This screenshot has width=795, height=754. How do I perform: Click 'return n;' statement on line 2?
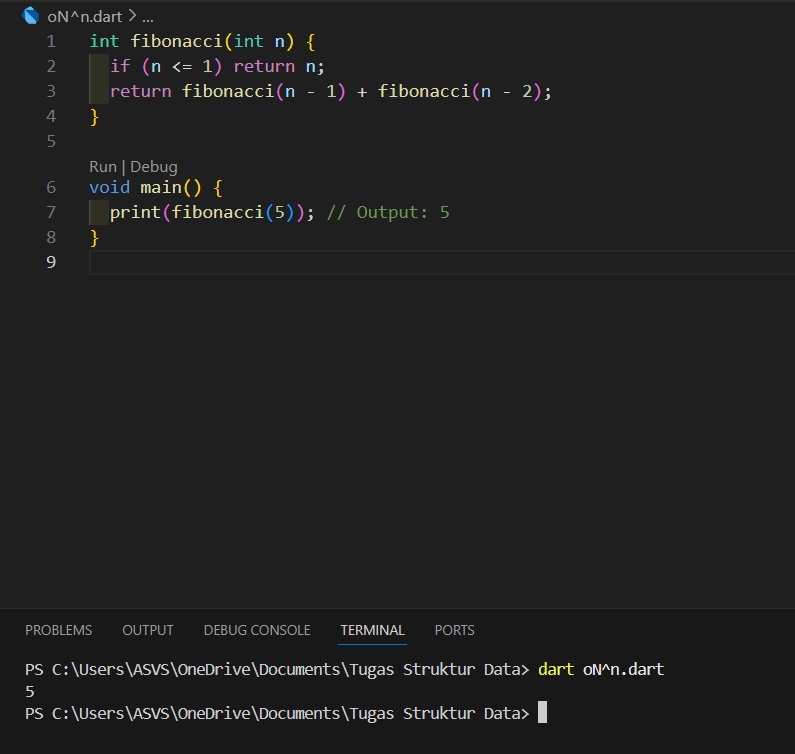point(279,66)
